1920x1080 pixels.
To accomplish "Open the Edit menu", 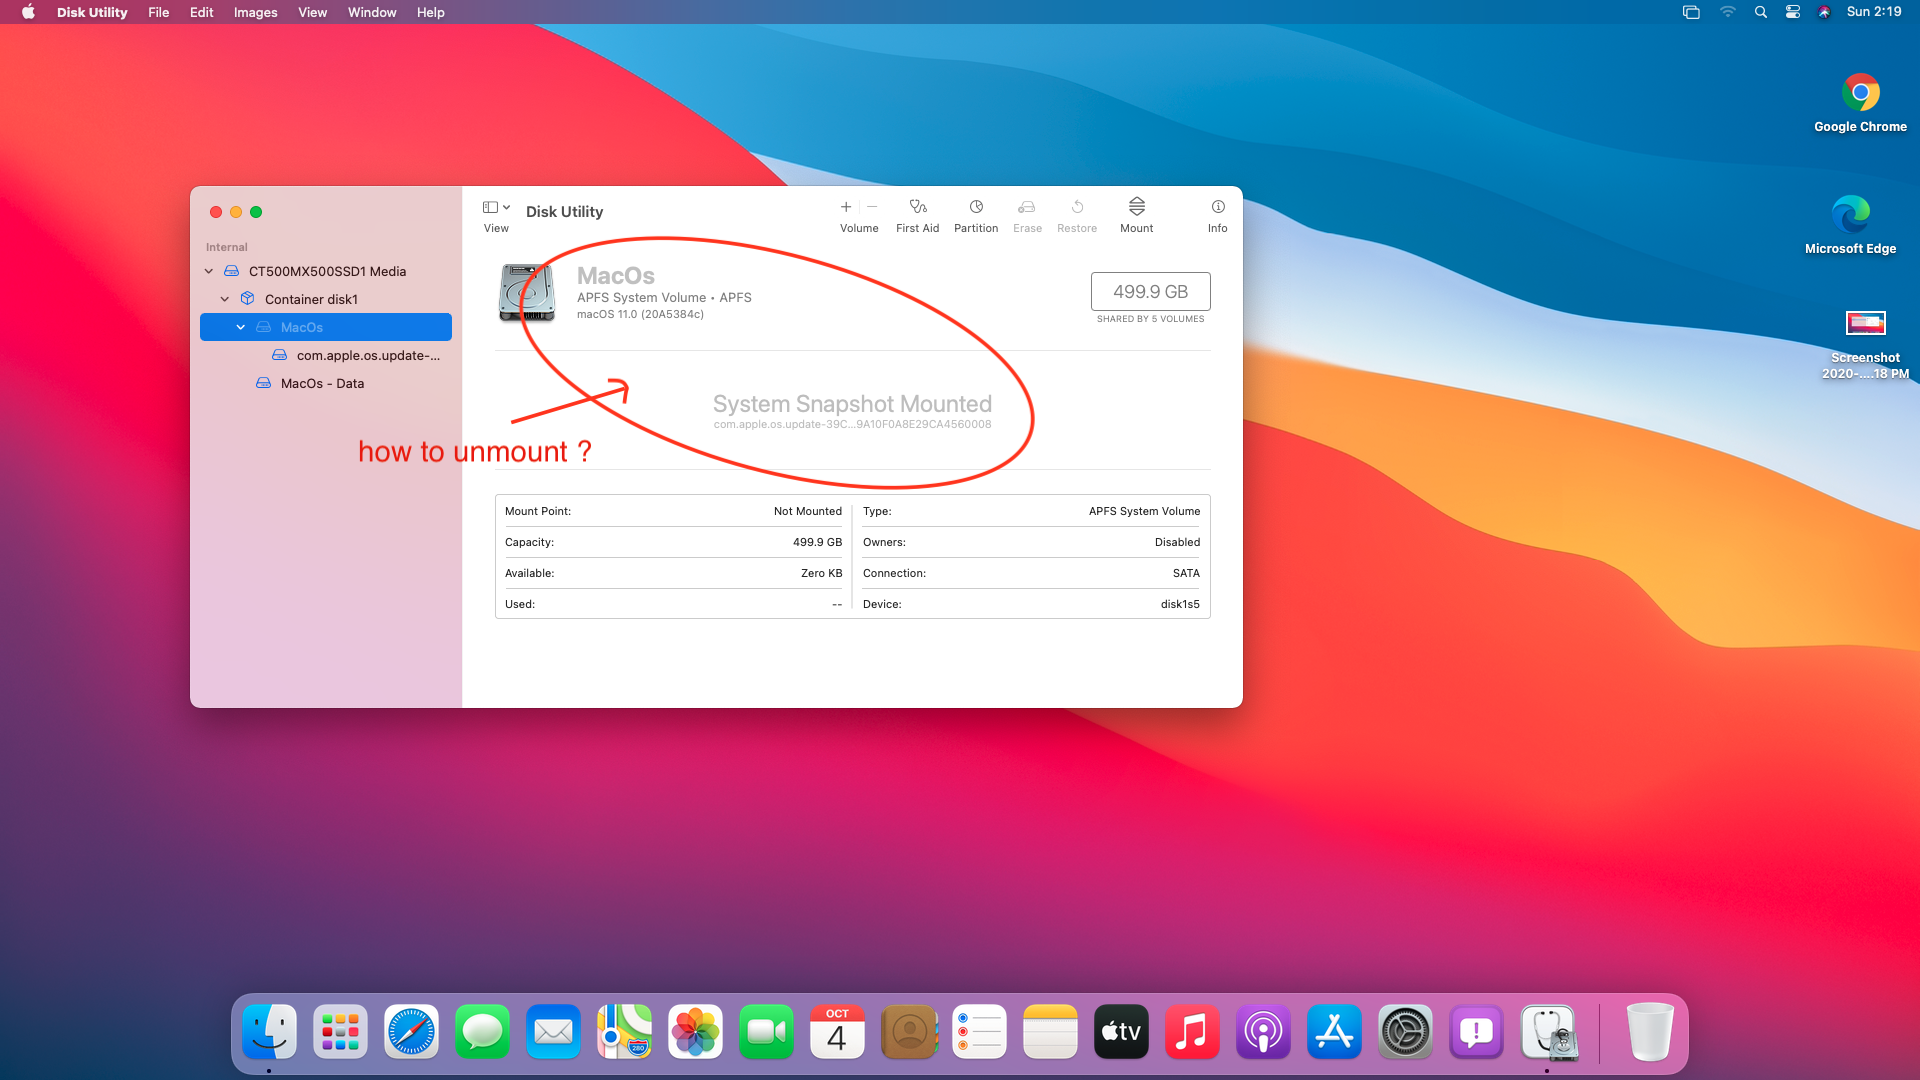I will click(201, 12).
